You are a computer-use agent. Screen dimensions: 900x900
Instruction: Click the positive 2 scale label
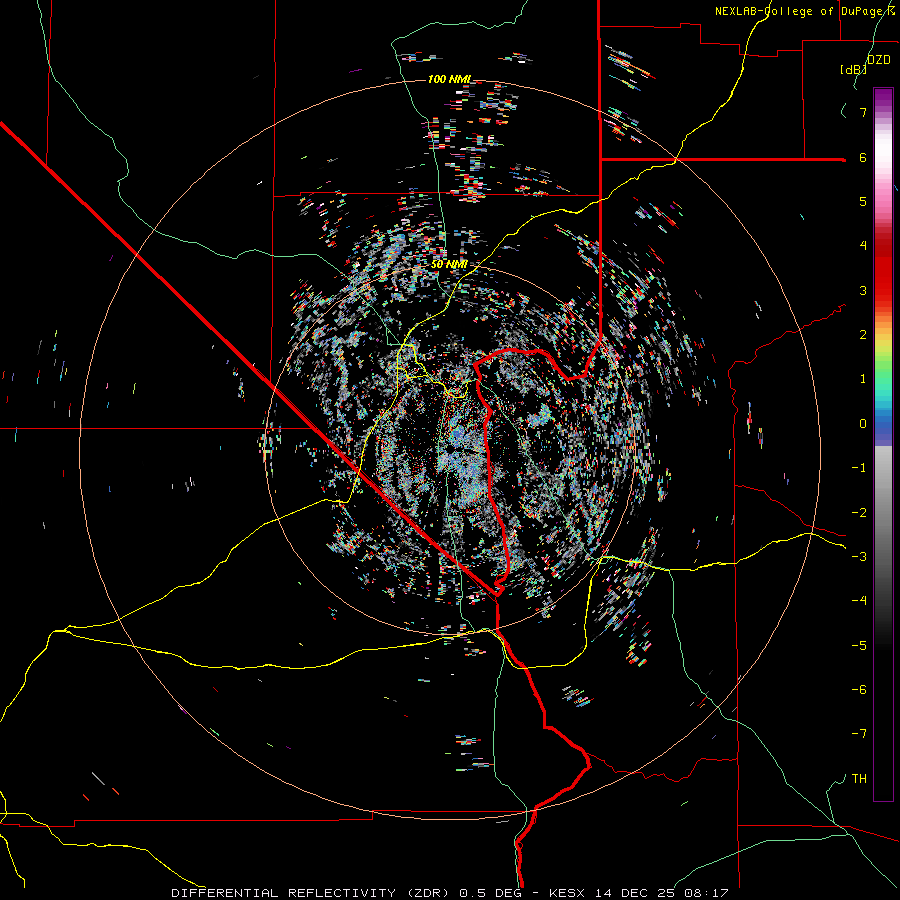click(863, 335)
